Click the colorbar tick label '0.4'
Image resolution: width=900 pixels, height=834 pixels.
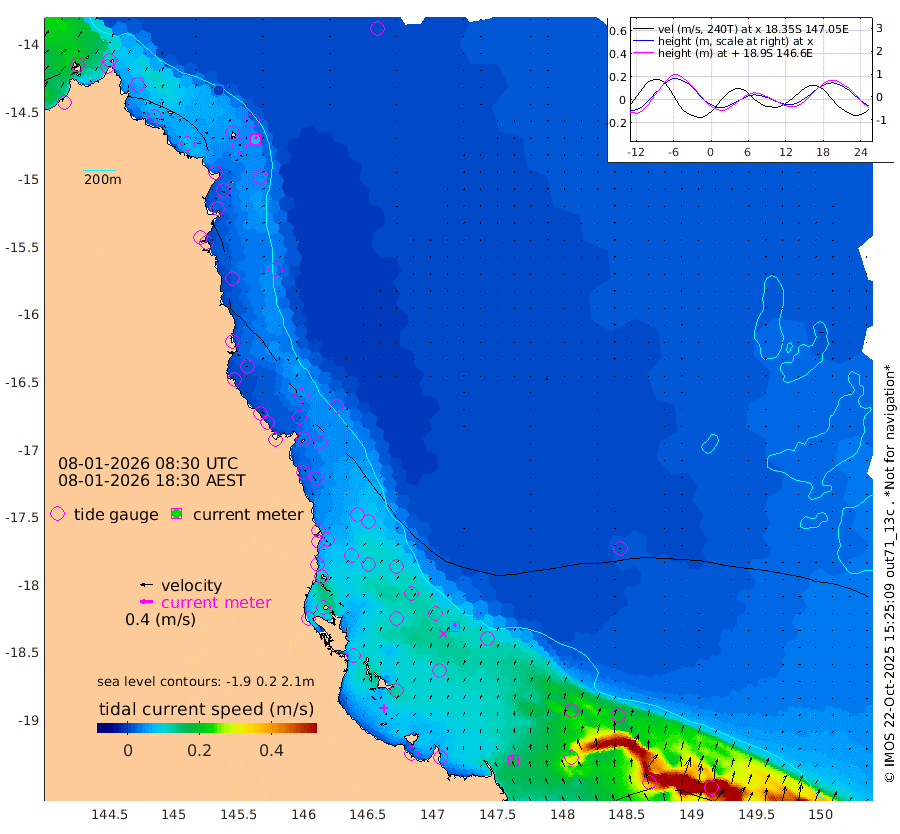pos(271,750)
